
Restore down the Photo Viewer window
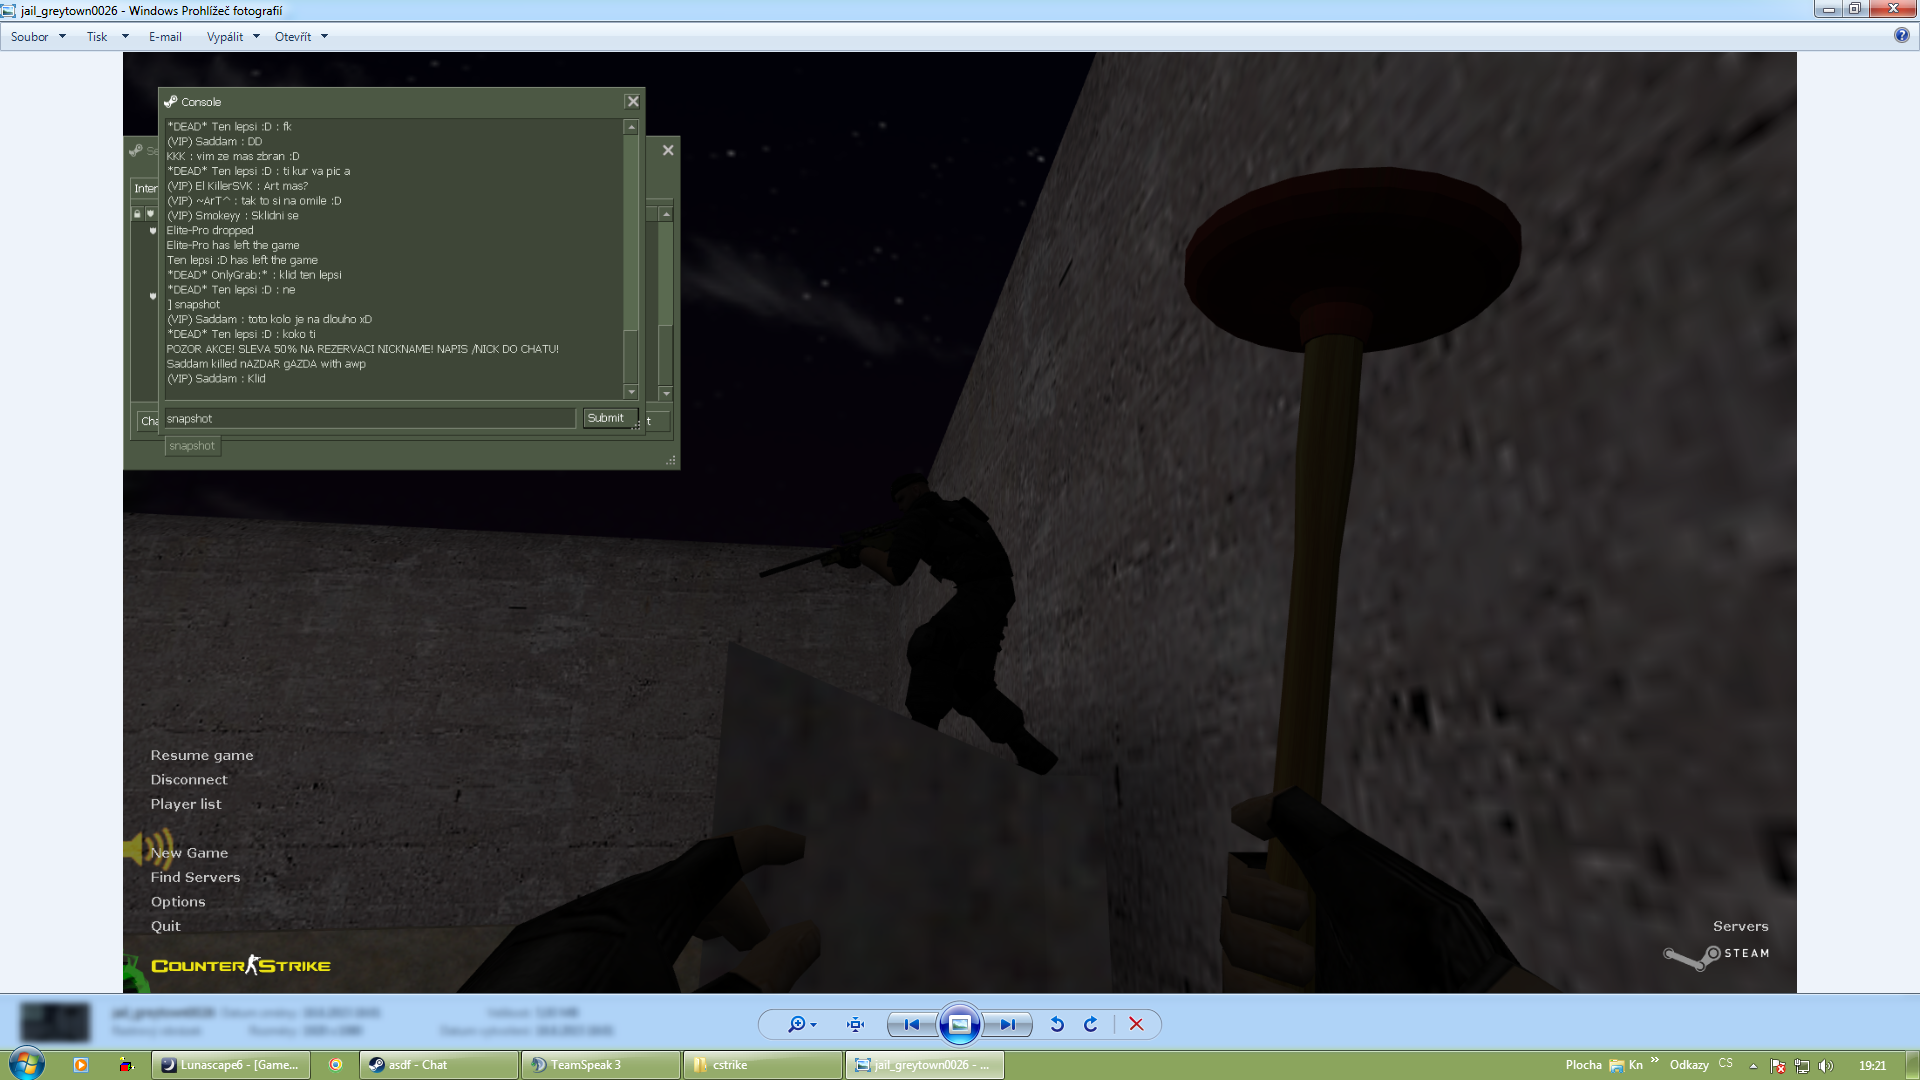pos(1854,9)
